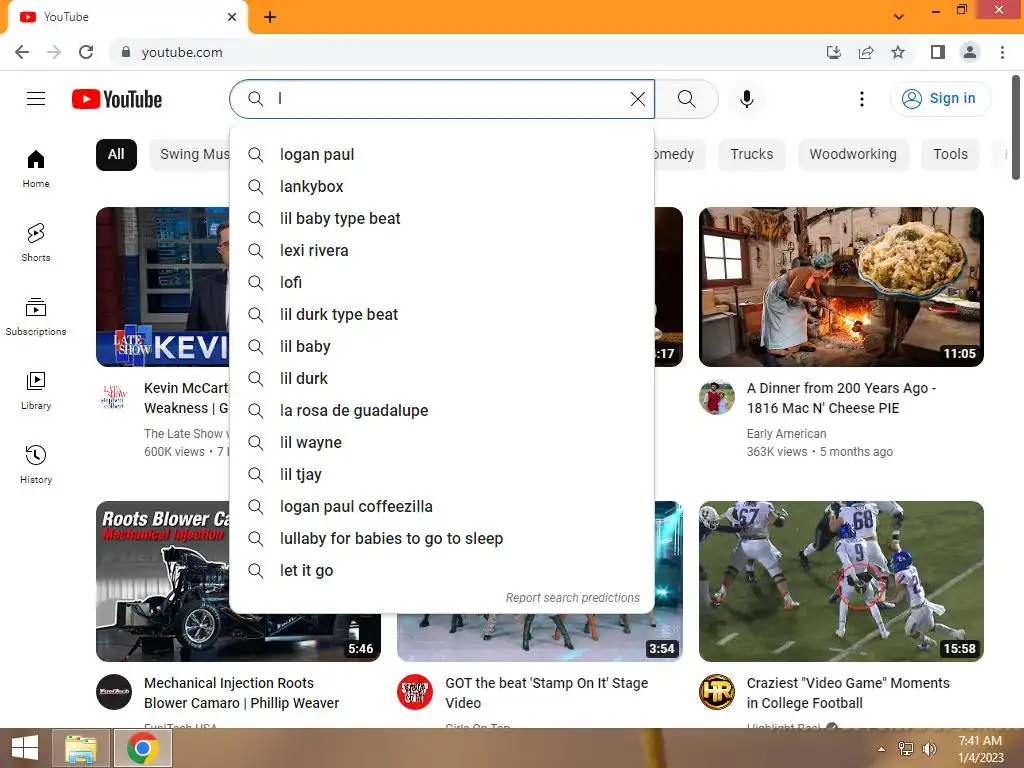Choose 'lullaby for babies to go to sleep'
This screenshot has height=768, width=1024.
pos(442,539)
